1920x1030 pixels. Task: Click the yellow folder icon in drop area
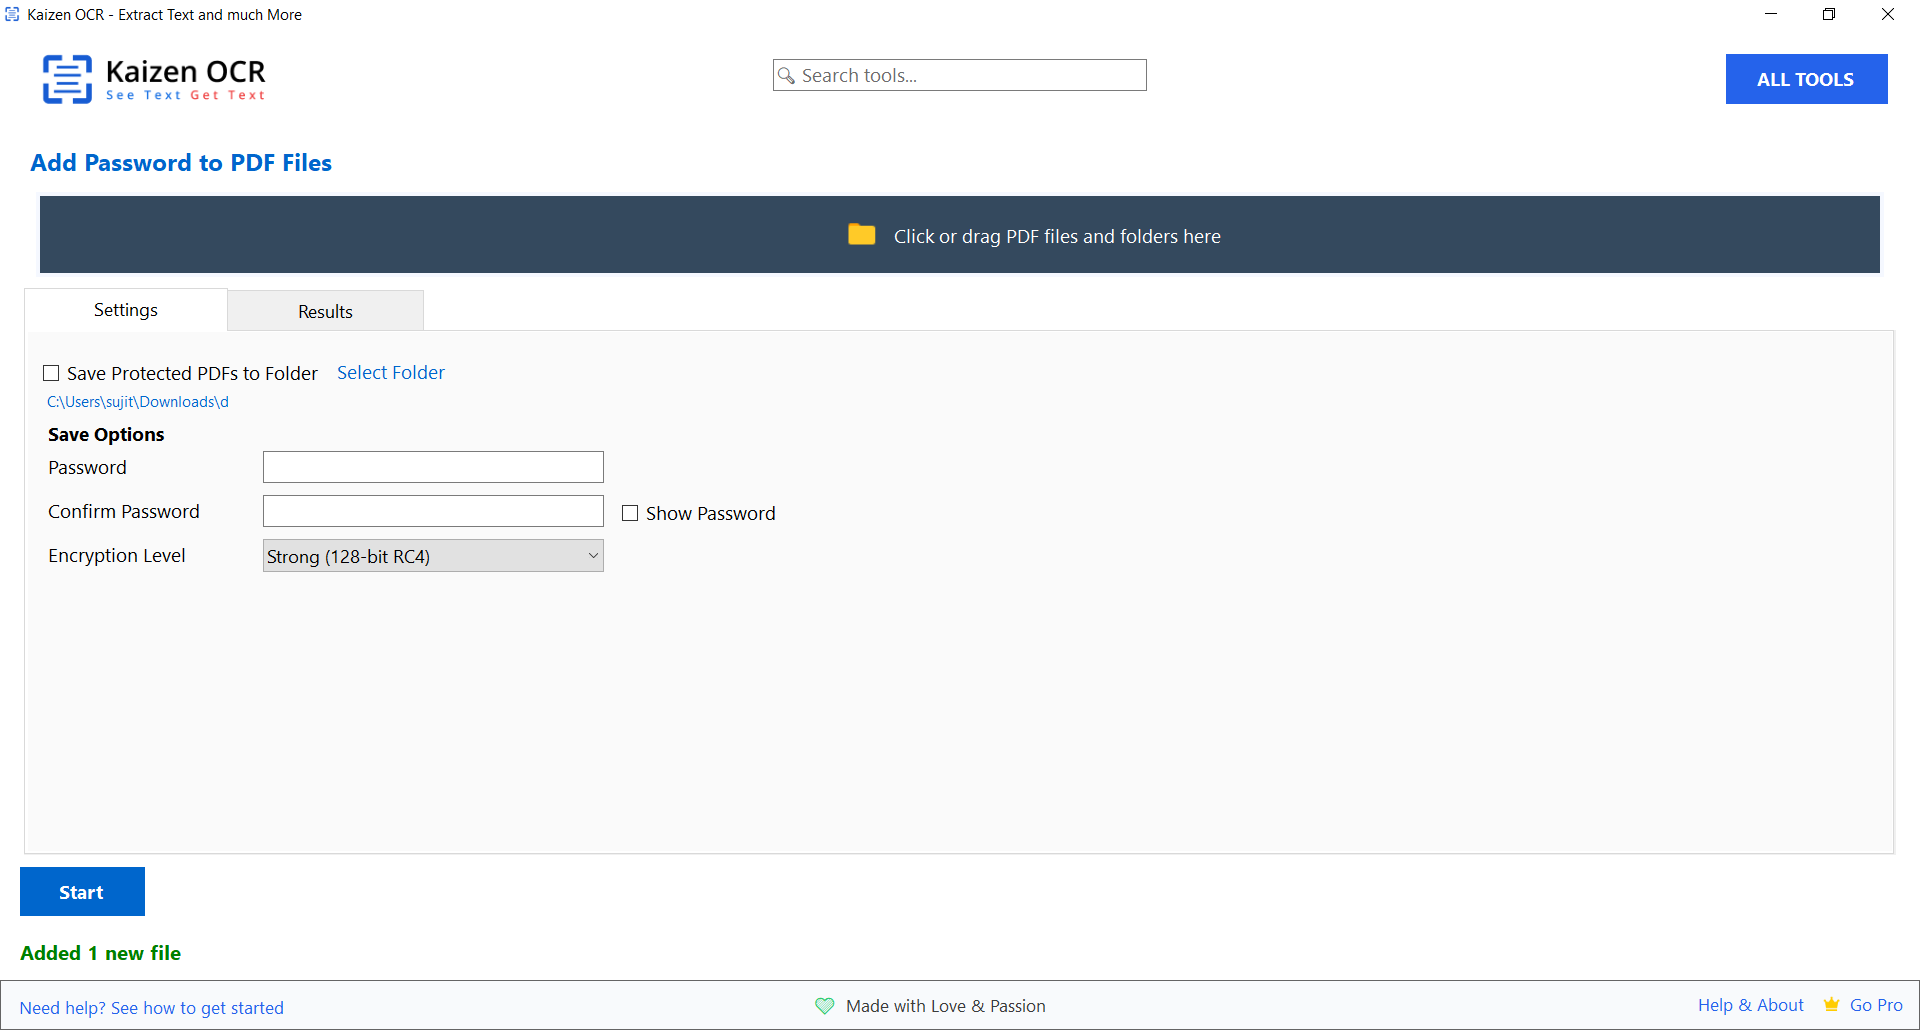(x=861, y=235)
